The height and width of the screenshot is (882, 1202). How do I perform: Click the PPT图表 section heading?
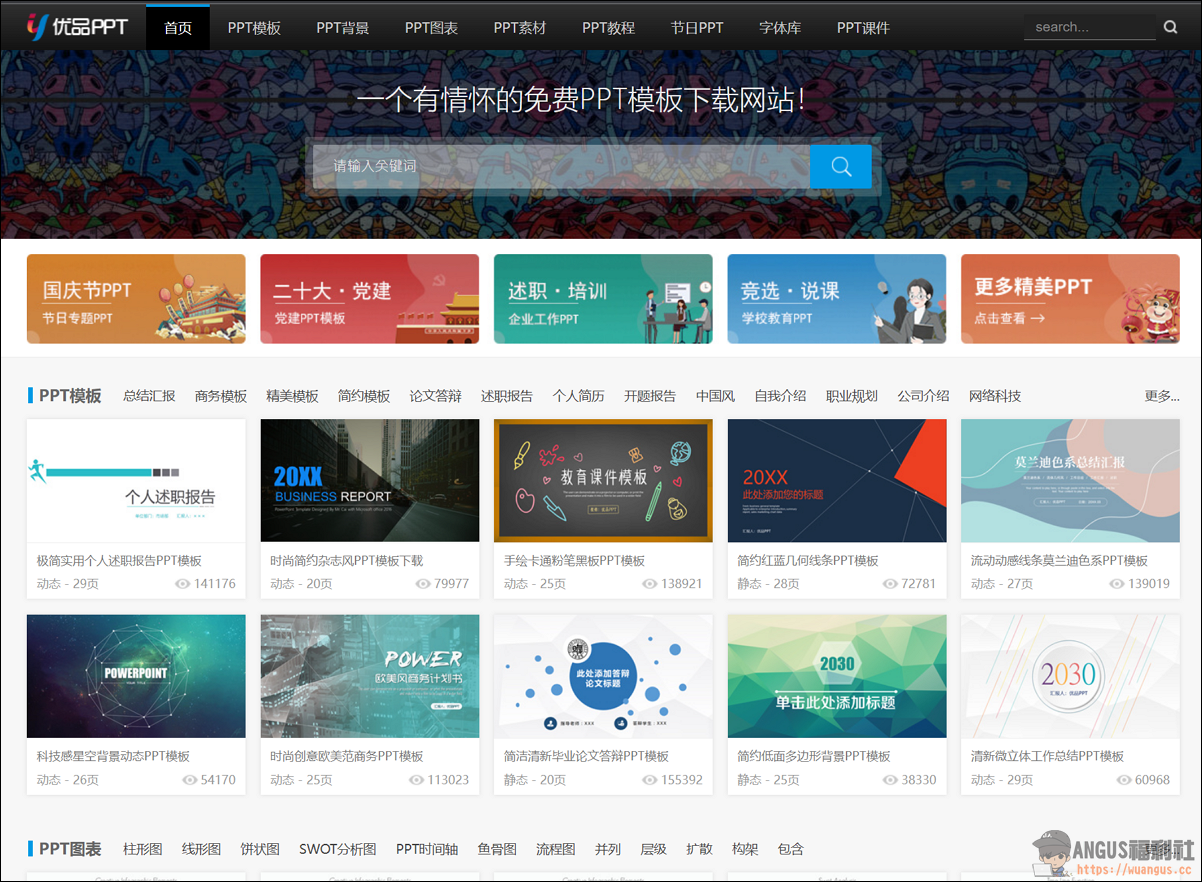pos(70,849)
